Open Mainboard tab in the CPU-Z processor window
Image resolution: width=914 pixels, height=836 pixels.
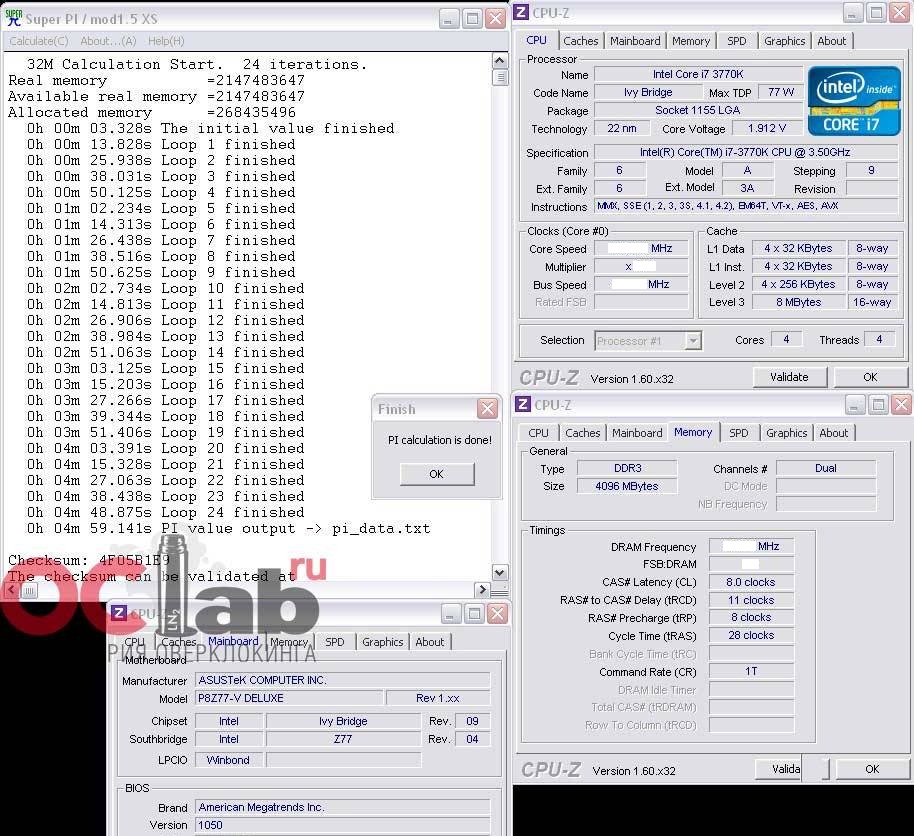pos(635,41)
